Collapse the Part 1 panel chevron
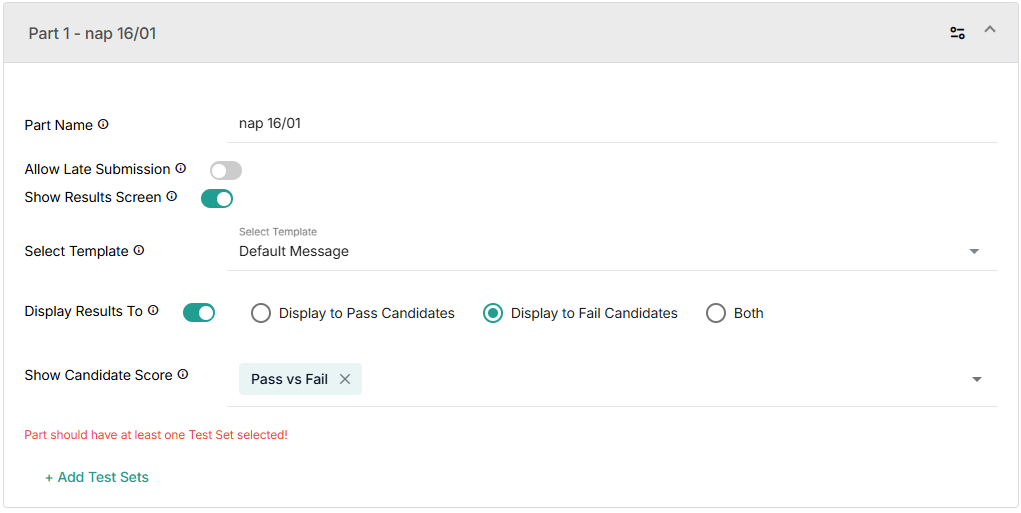The height and width of the screenshot is (513, 1021). pyautogui.click(x=990, y=30)
